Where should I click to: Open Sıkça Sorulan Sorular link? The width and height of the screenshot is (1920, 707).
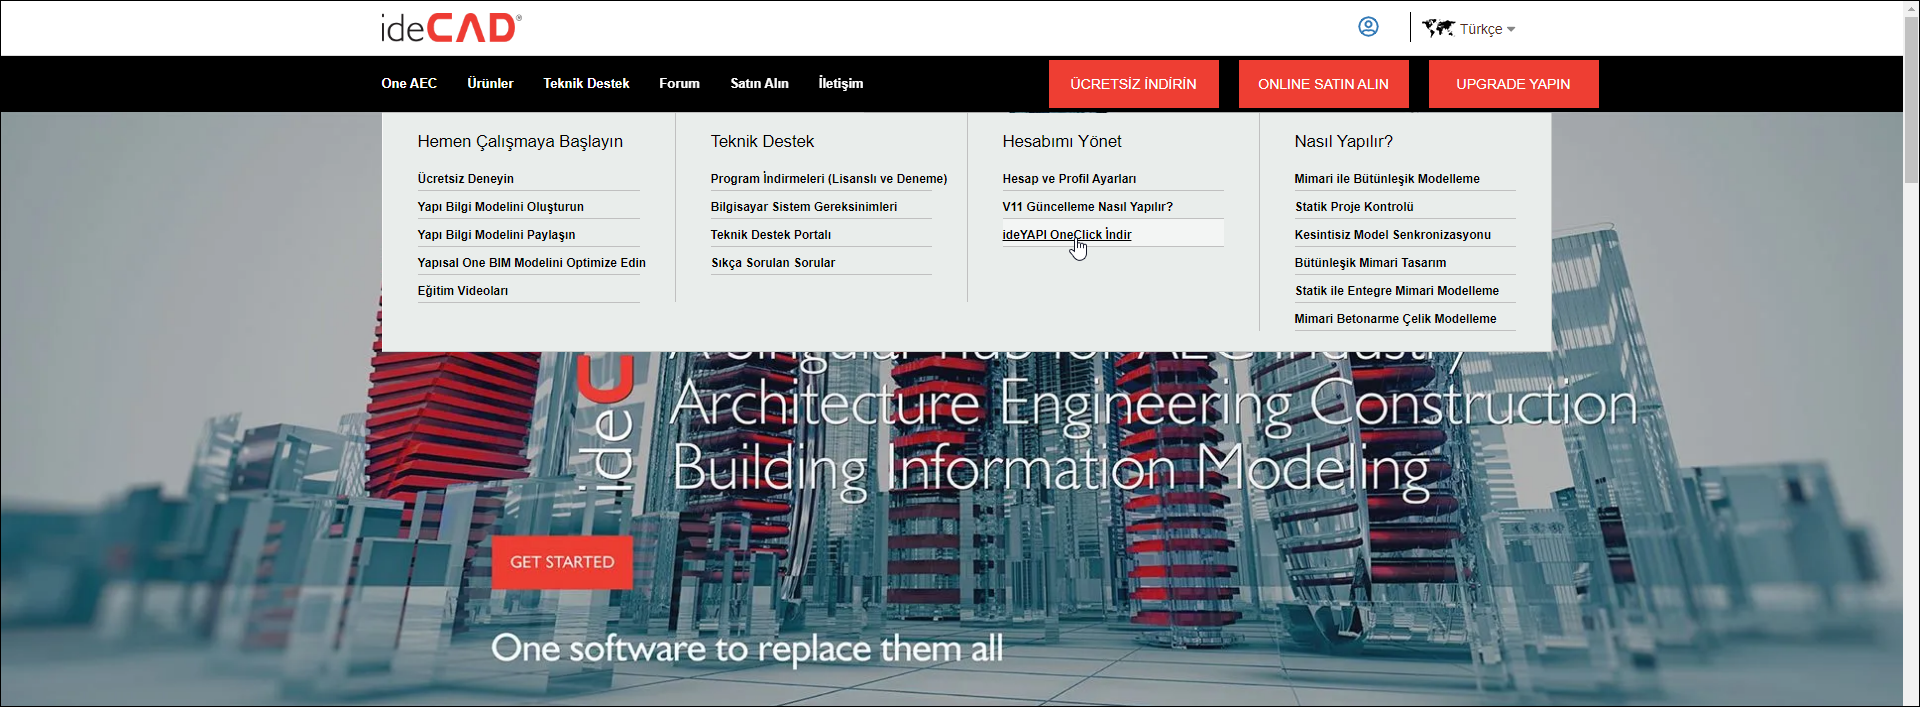point(773,263)
